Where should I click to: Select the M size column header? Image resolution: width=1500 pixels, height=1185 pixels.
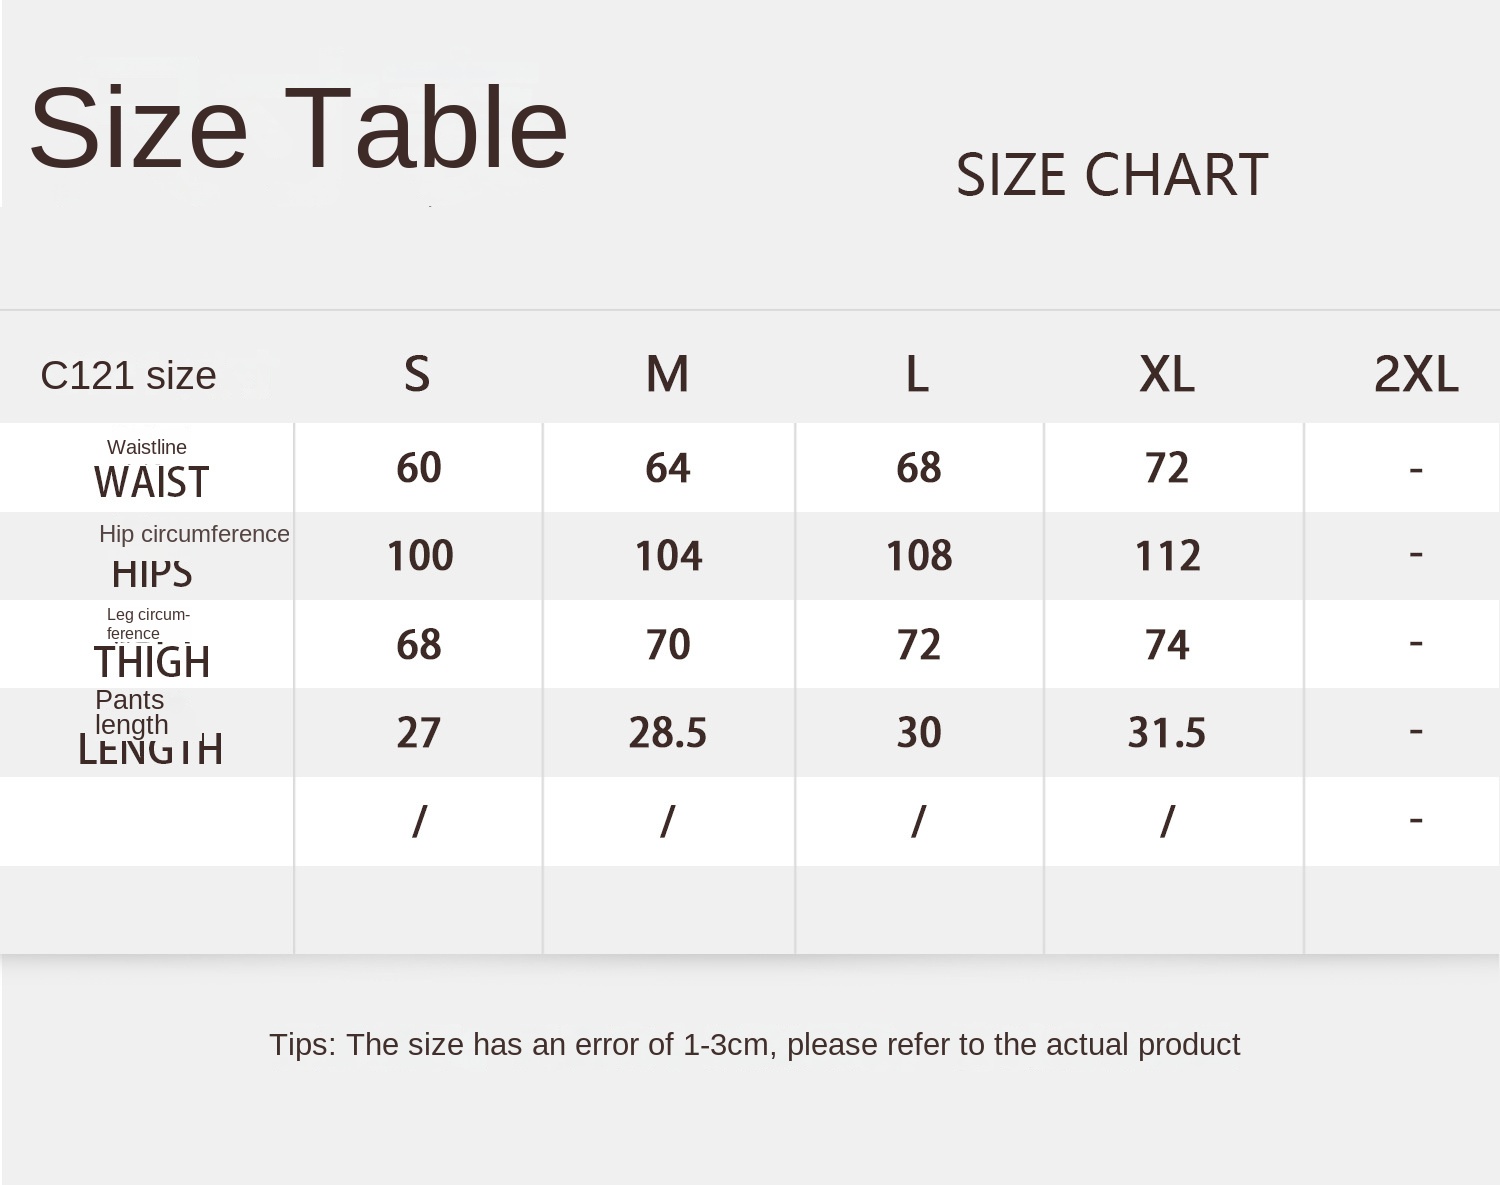667,374
